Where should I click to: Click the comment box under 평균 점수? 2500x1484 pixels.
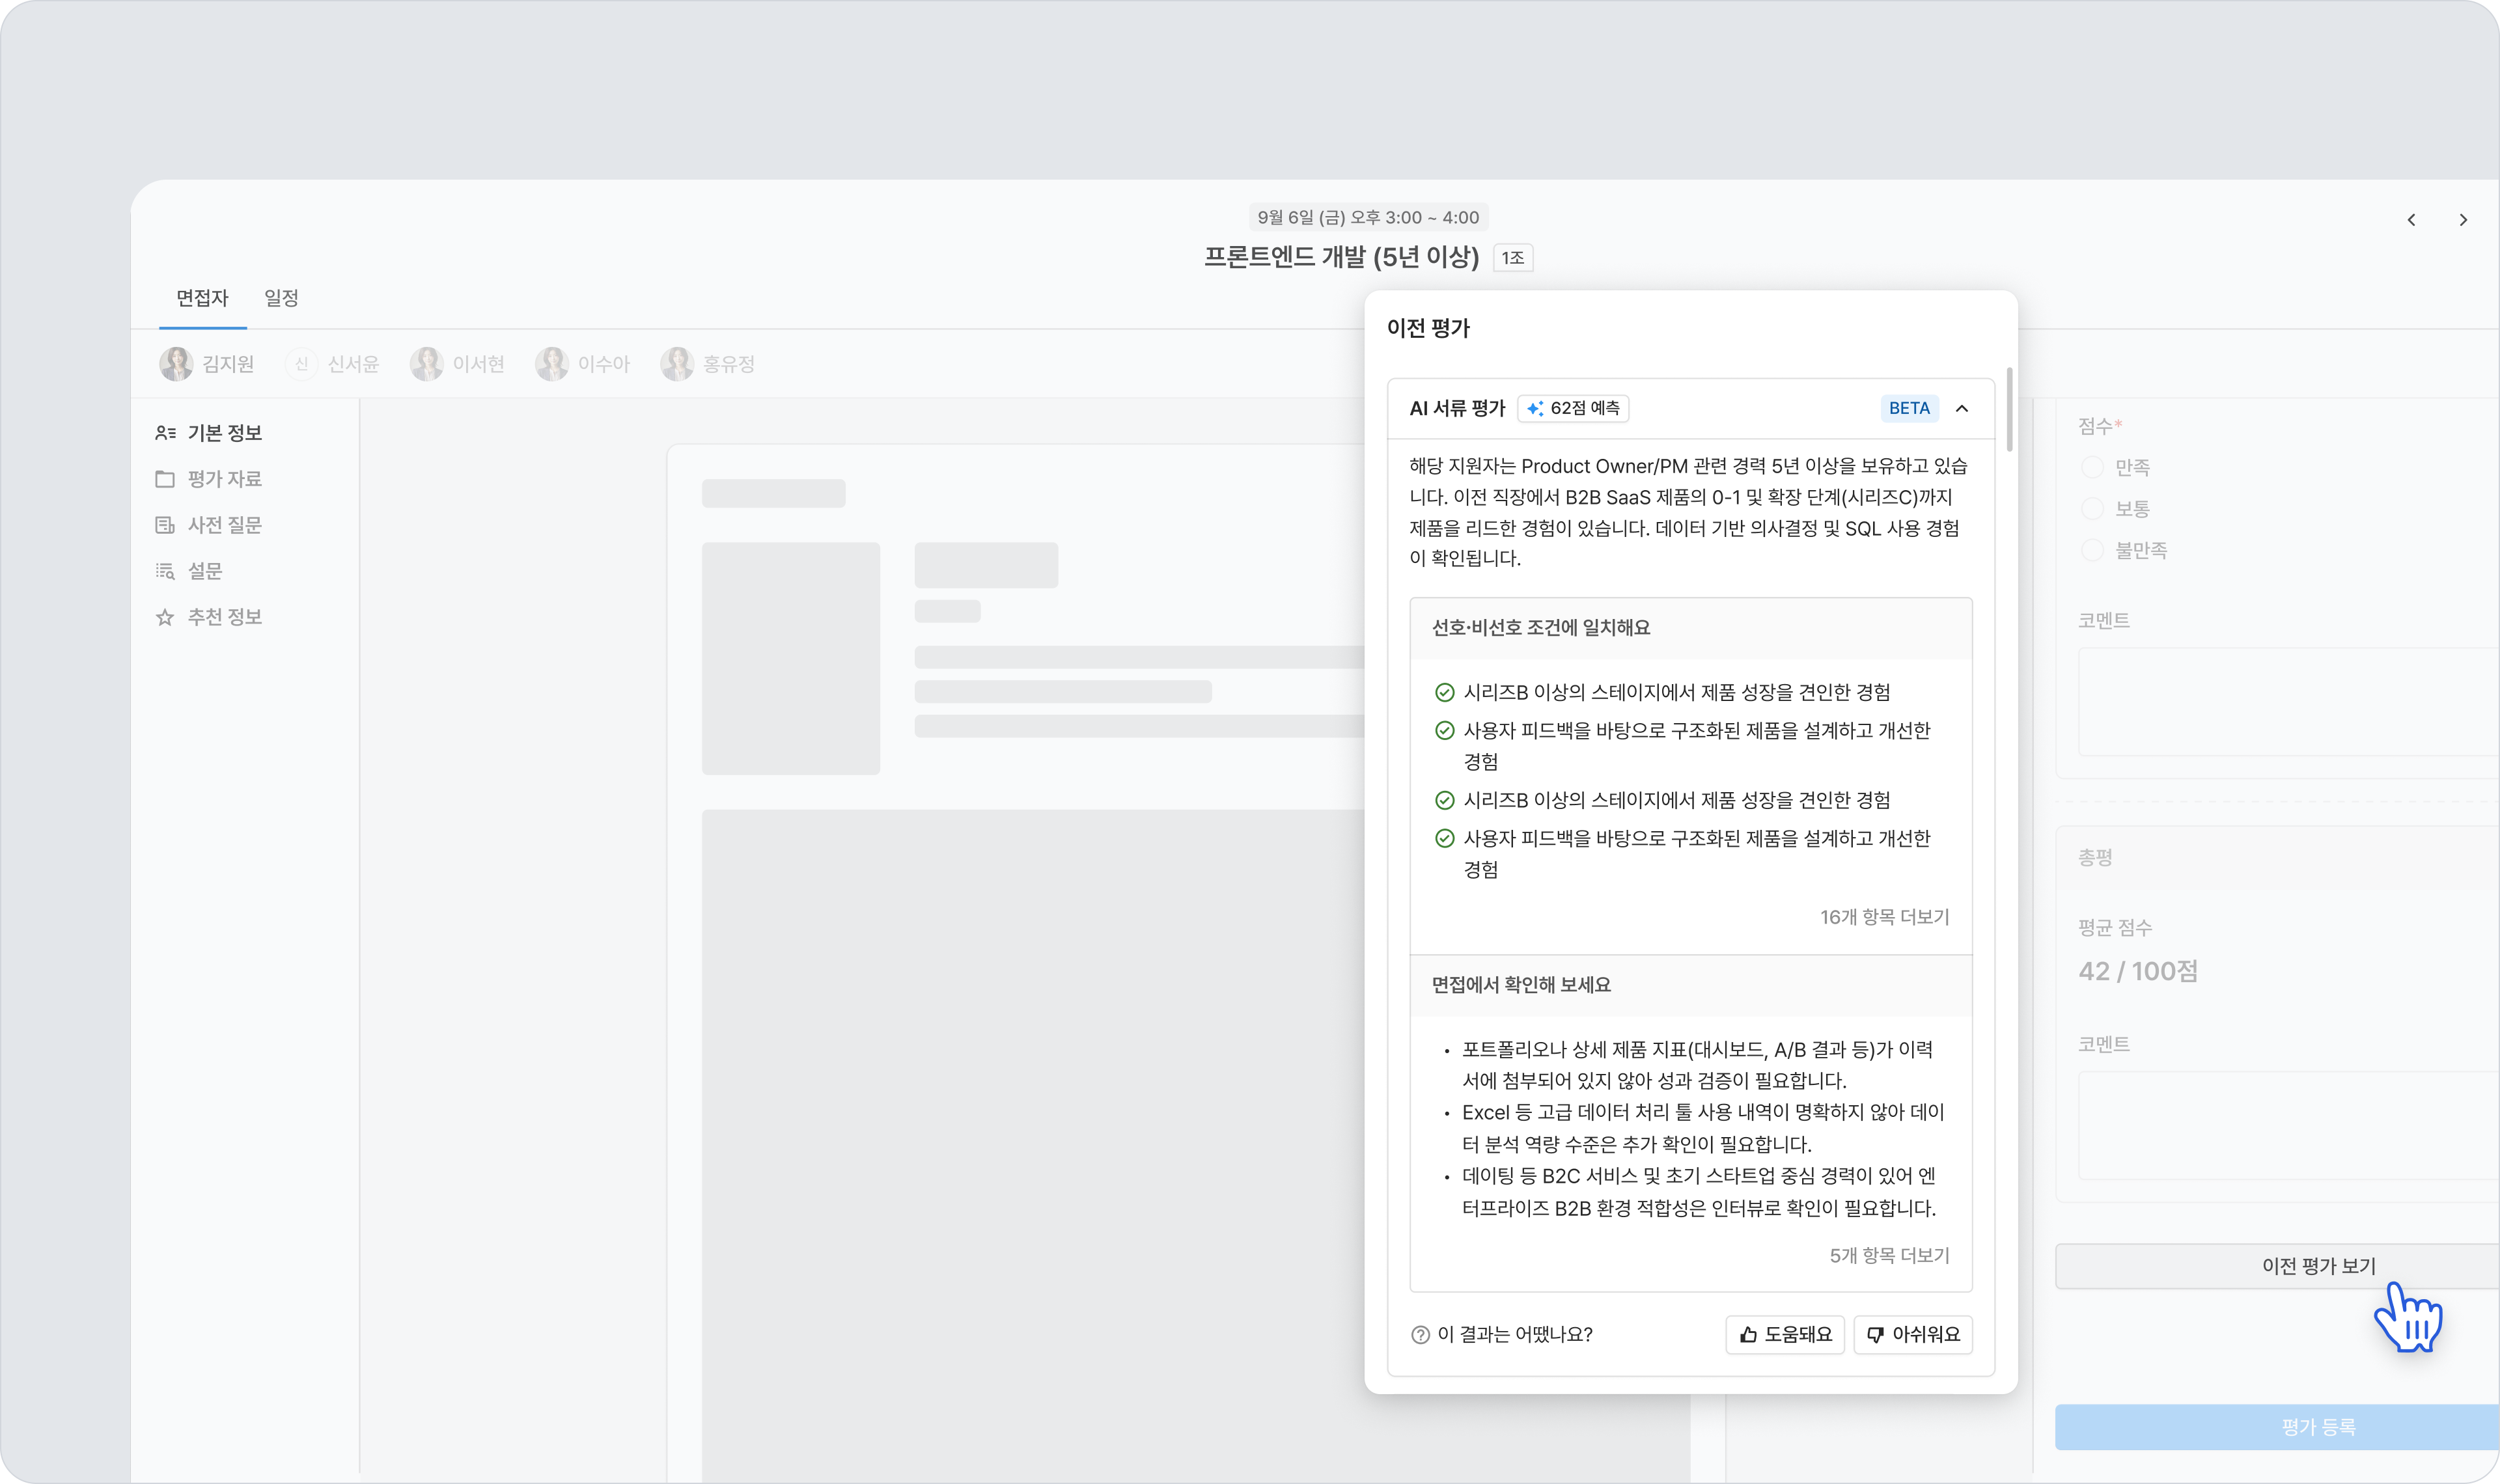click(x=2289, y=1126)
